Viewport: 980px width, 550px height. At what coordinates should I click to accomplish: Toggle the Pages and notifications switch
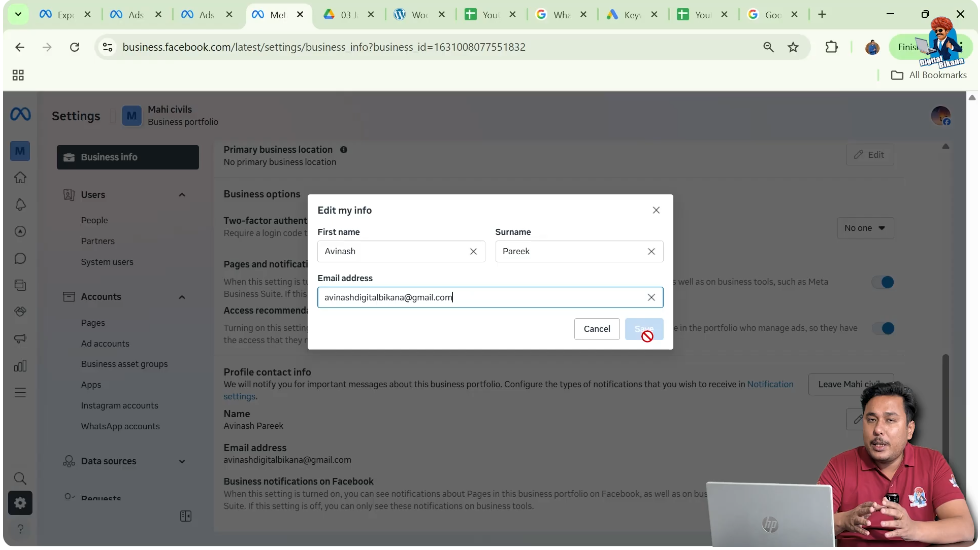[x=883, y=282]
